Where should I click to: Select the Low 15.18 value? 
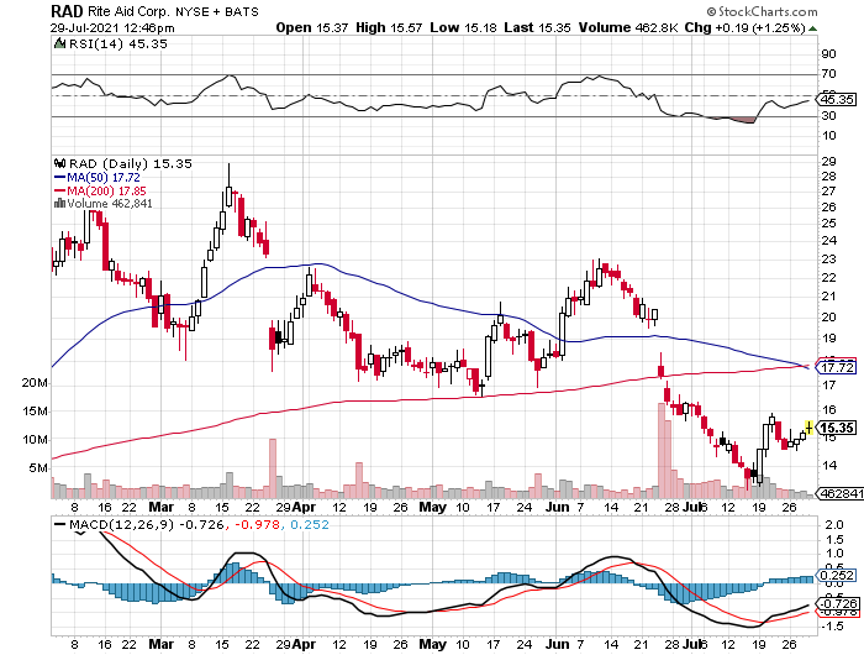coord(463,28)
